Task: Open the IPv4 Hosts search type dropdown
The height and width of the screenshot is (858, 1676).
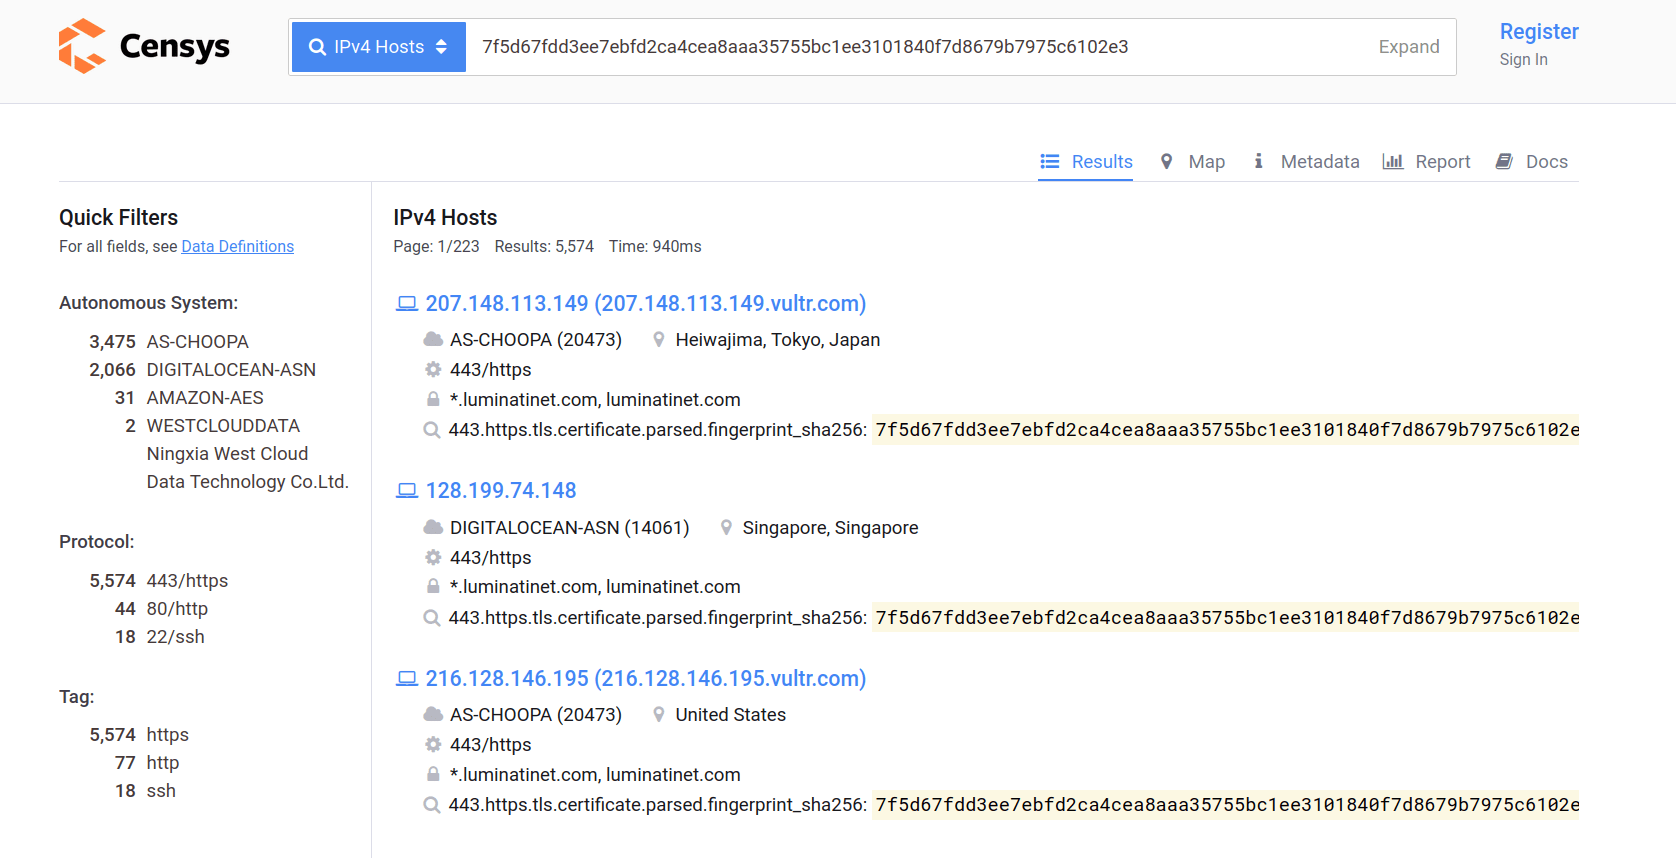Action: (x=379, y=47)
